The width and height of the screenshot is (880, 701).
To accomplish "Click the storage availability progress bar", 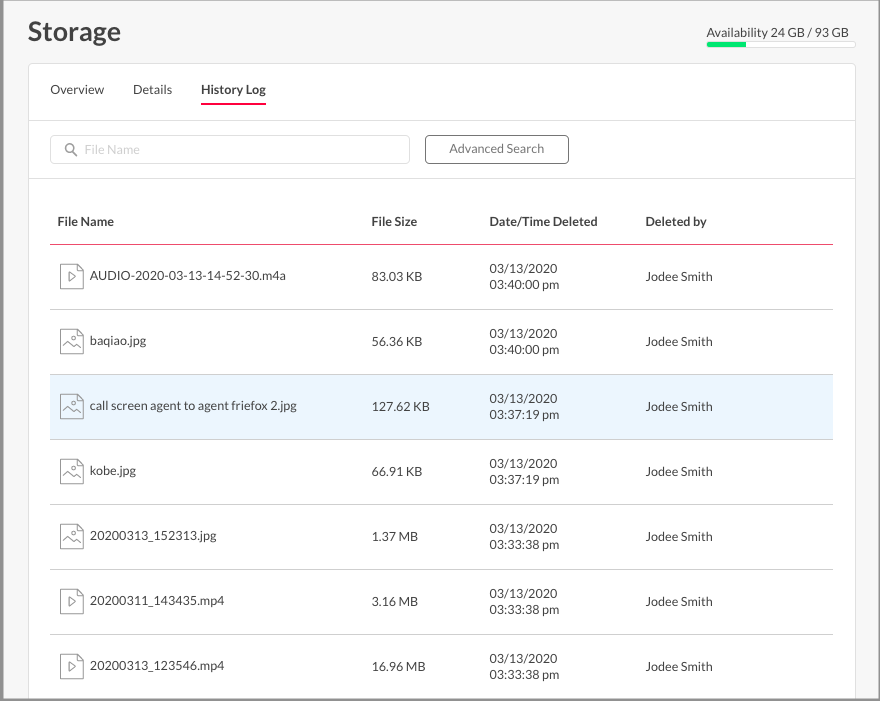I will tap(781, 44).
